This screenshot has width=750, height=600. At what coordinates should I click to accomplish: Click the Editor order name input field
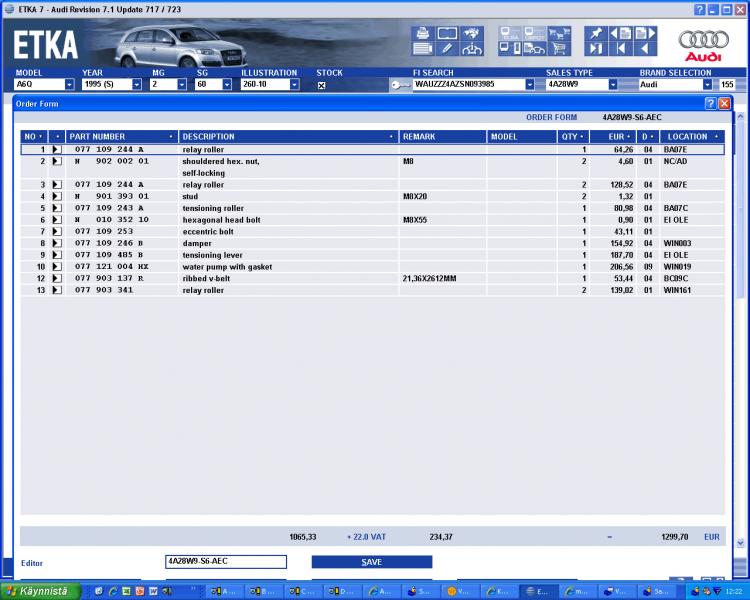pyautogui.click(x=225, y=562)
